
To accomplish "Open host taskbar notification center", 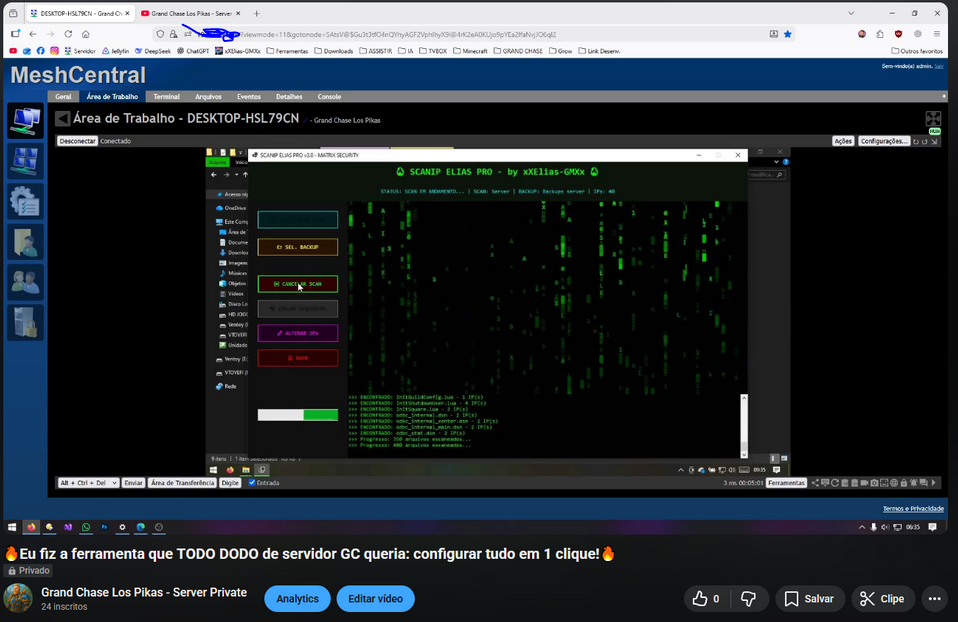I will point(932,527).
